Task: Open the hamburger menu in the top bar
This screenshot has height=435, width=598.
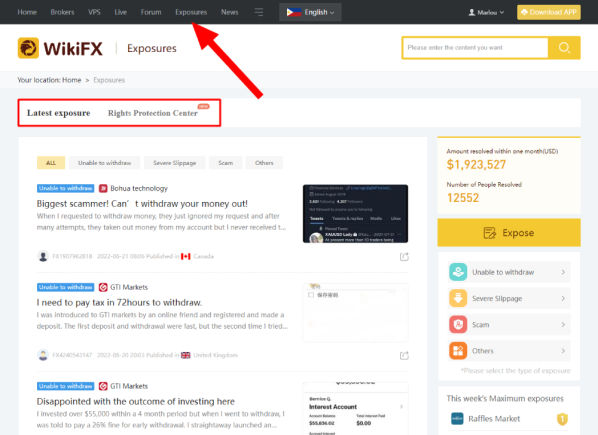Action: [x=259, y=12]
